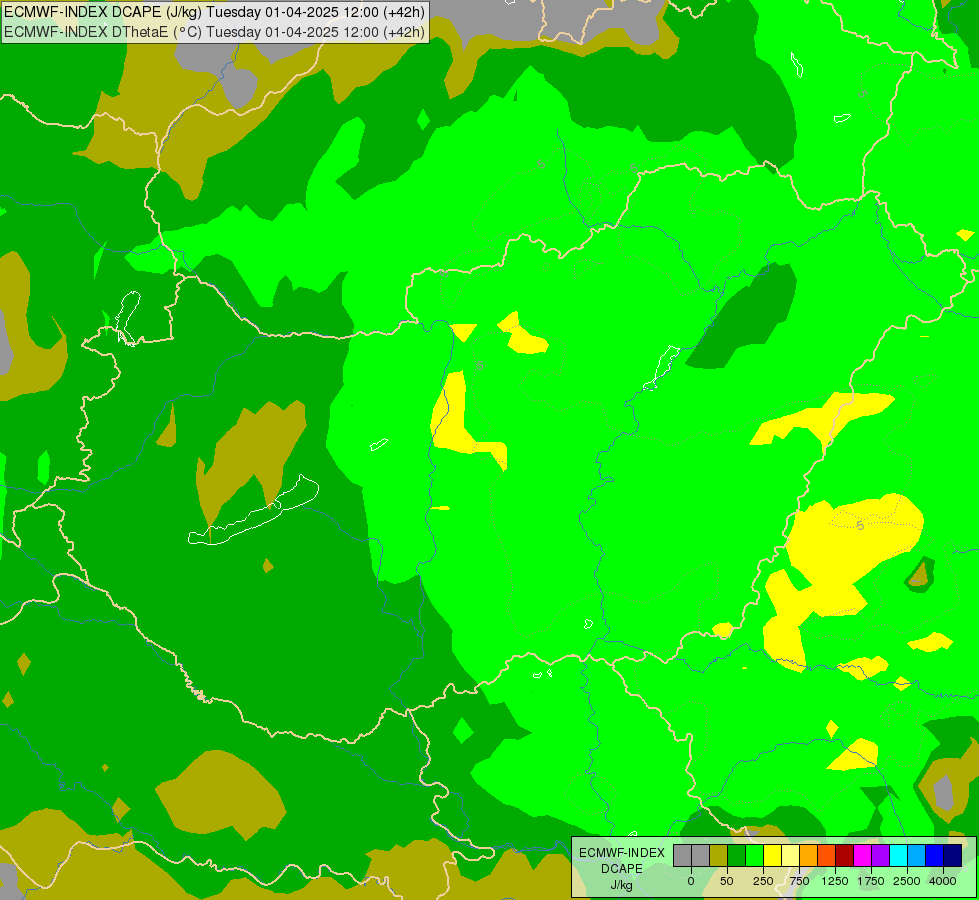The image size is (979, 900).
Task: Click the legend value 4000
Action: (943, 881)
